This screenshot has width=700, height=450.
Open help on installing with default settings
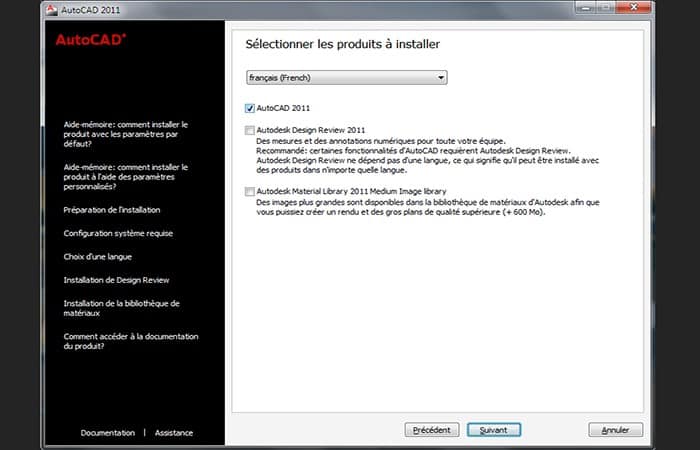[125, 134]
